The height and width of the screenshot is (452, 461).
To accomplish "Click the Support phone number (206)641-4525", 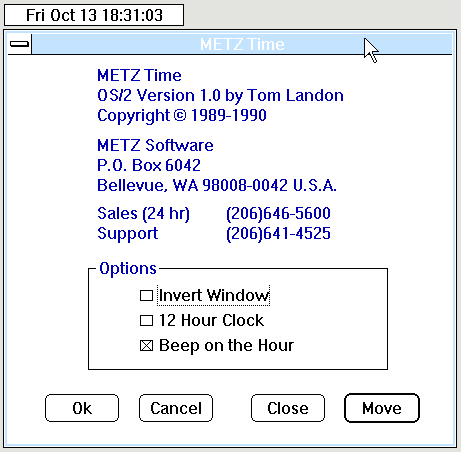I will 278,233.
